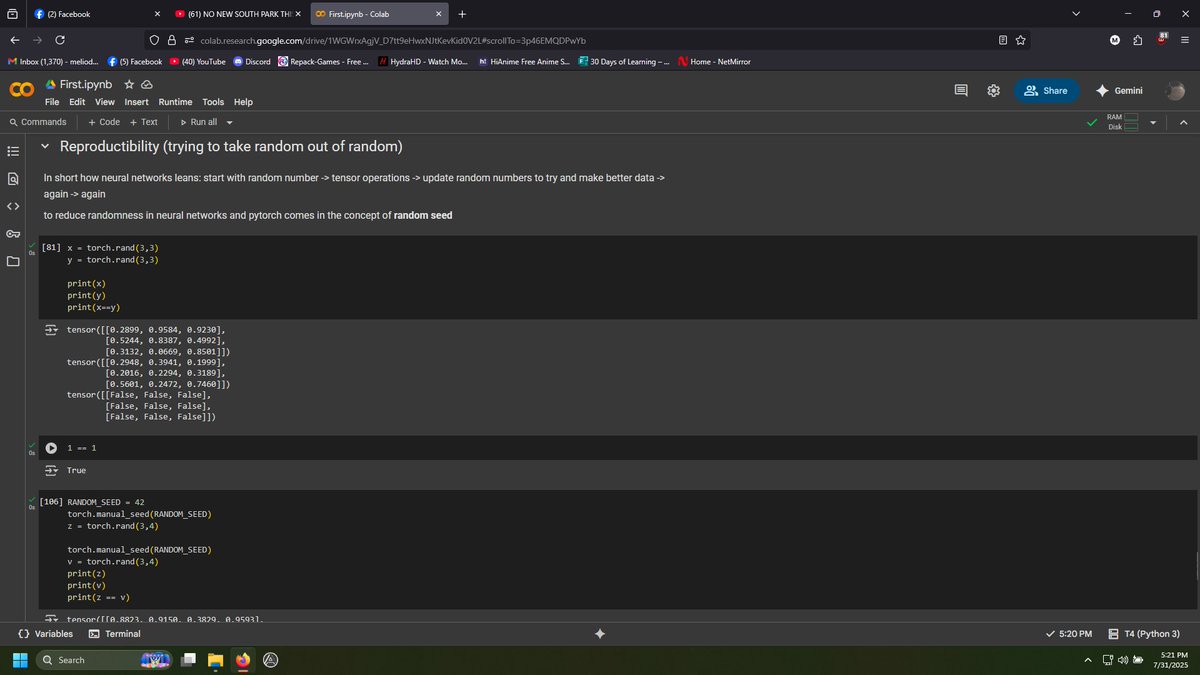
Task: Switch to the South Park YouTube tab
Action: coord(237,14)
